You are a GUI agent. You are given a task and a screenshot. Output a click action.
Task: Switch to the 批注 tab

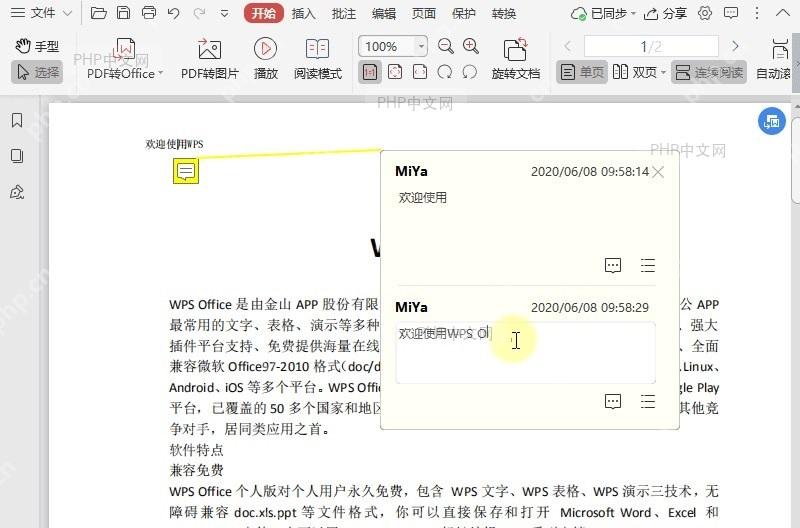344,14
